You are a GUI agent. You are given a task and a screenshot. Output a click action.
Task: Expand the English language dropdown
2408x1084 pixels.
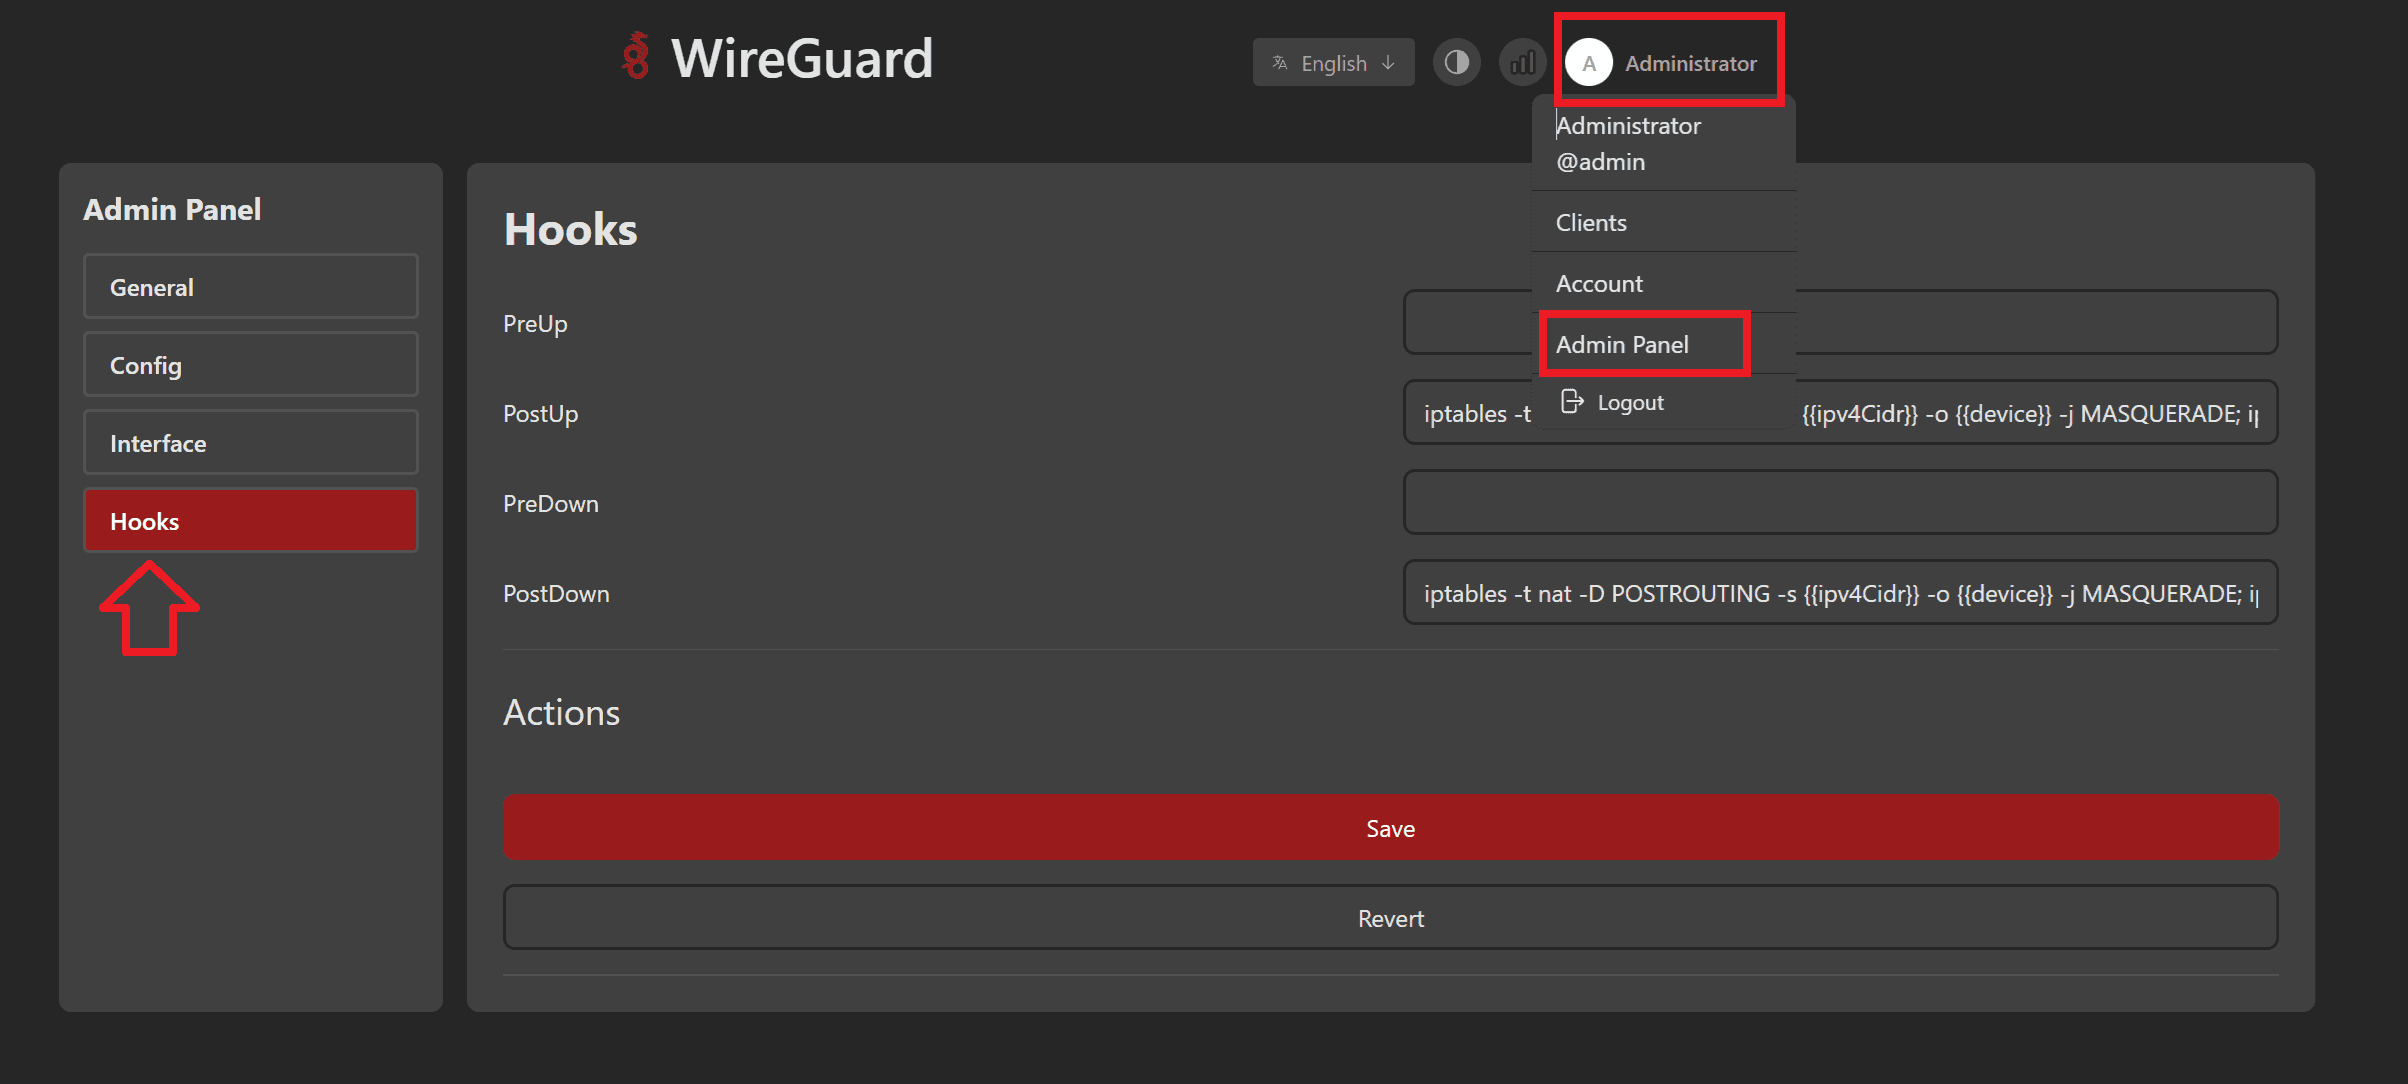pos(1333,63)
